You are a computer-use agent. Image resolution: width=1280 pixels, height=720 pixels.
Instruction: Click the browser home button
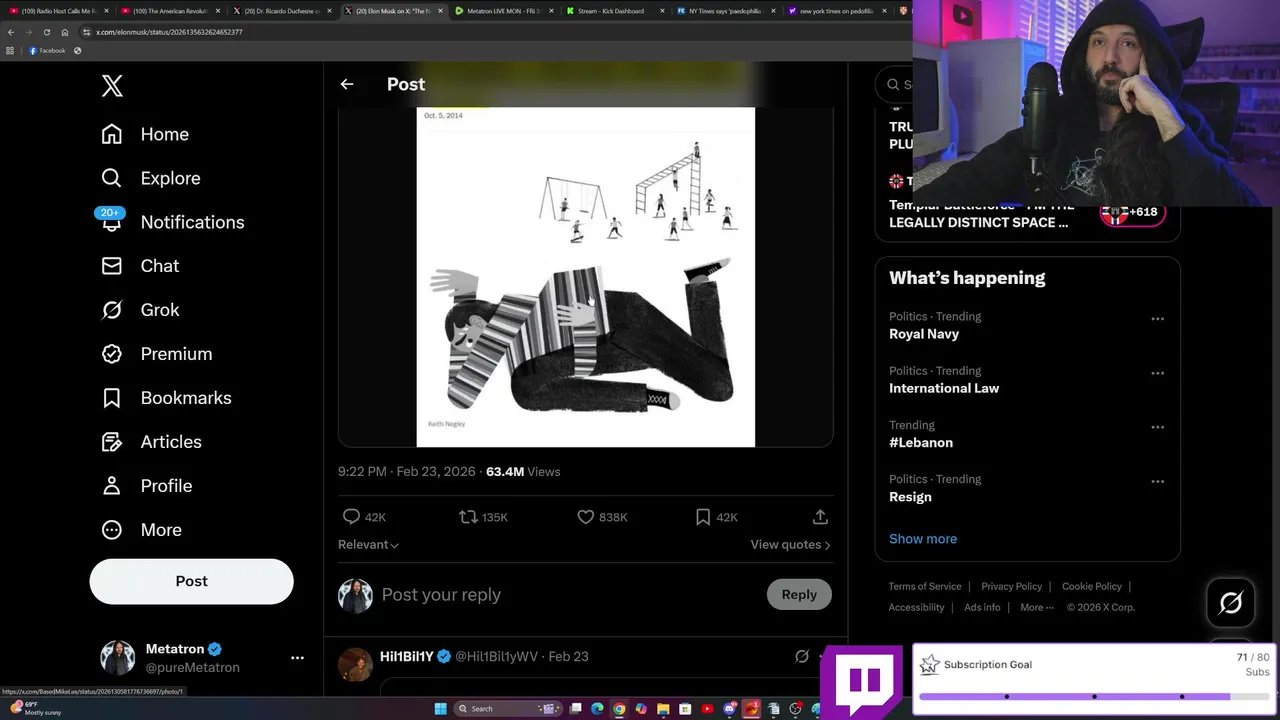point(65,32)
